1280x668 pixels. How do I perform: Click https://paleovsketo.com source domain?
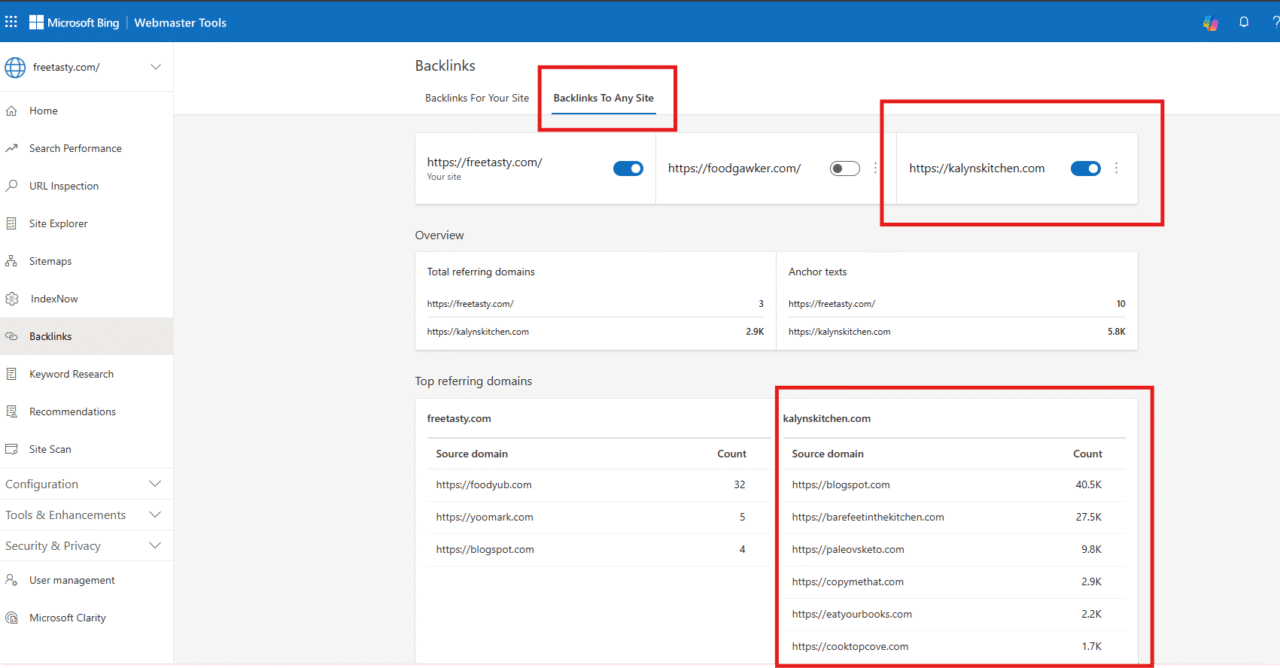coord(848,549)
